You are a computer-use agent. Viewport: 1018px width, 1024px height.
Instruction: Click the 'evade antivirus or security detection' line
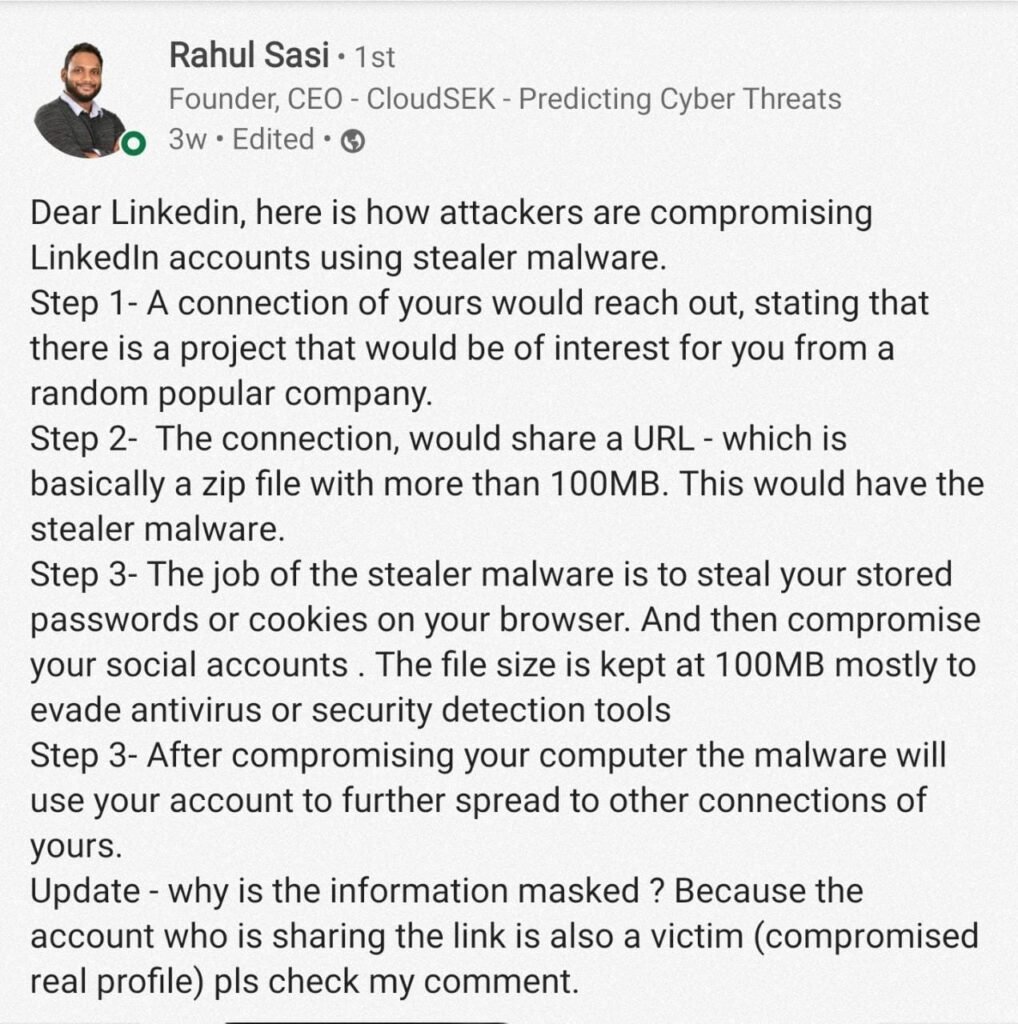(350, 710)
